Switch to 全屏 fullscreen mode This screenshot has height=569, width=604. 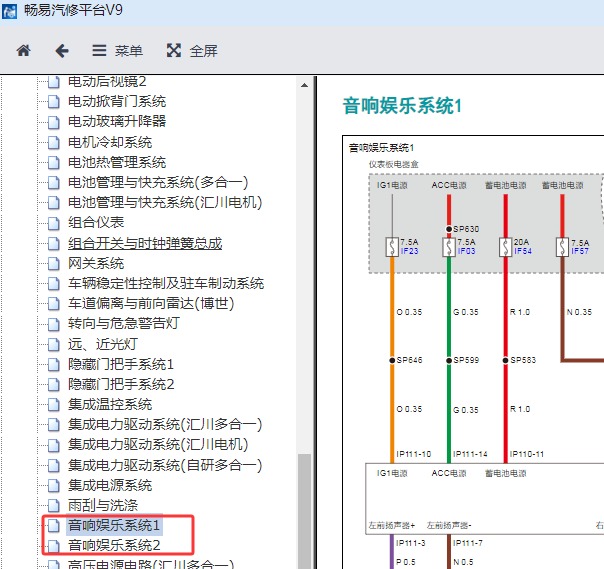[192, 50]
